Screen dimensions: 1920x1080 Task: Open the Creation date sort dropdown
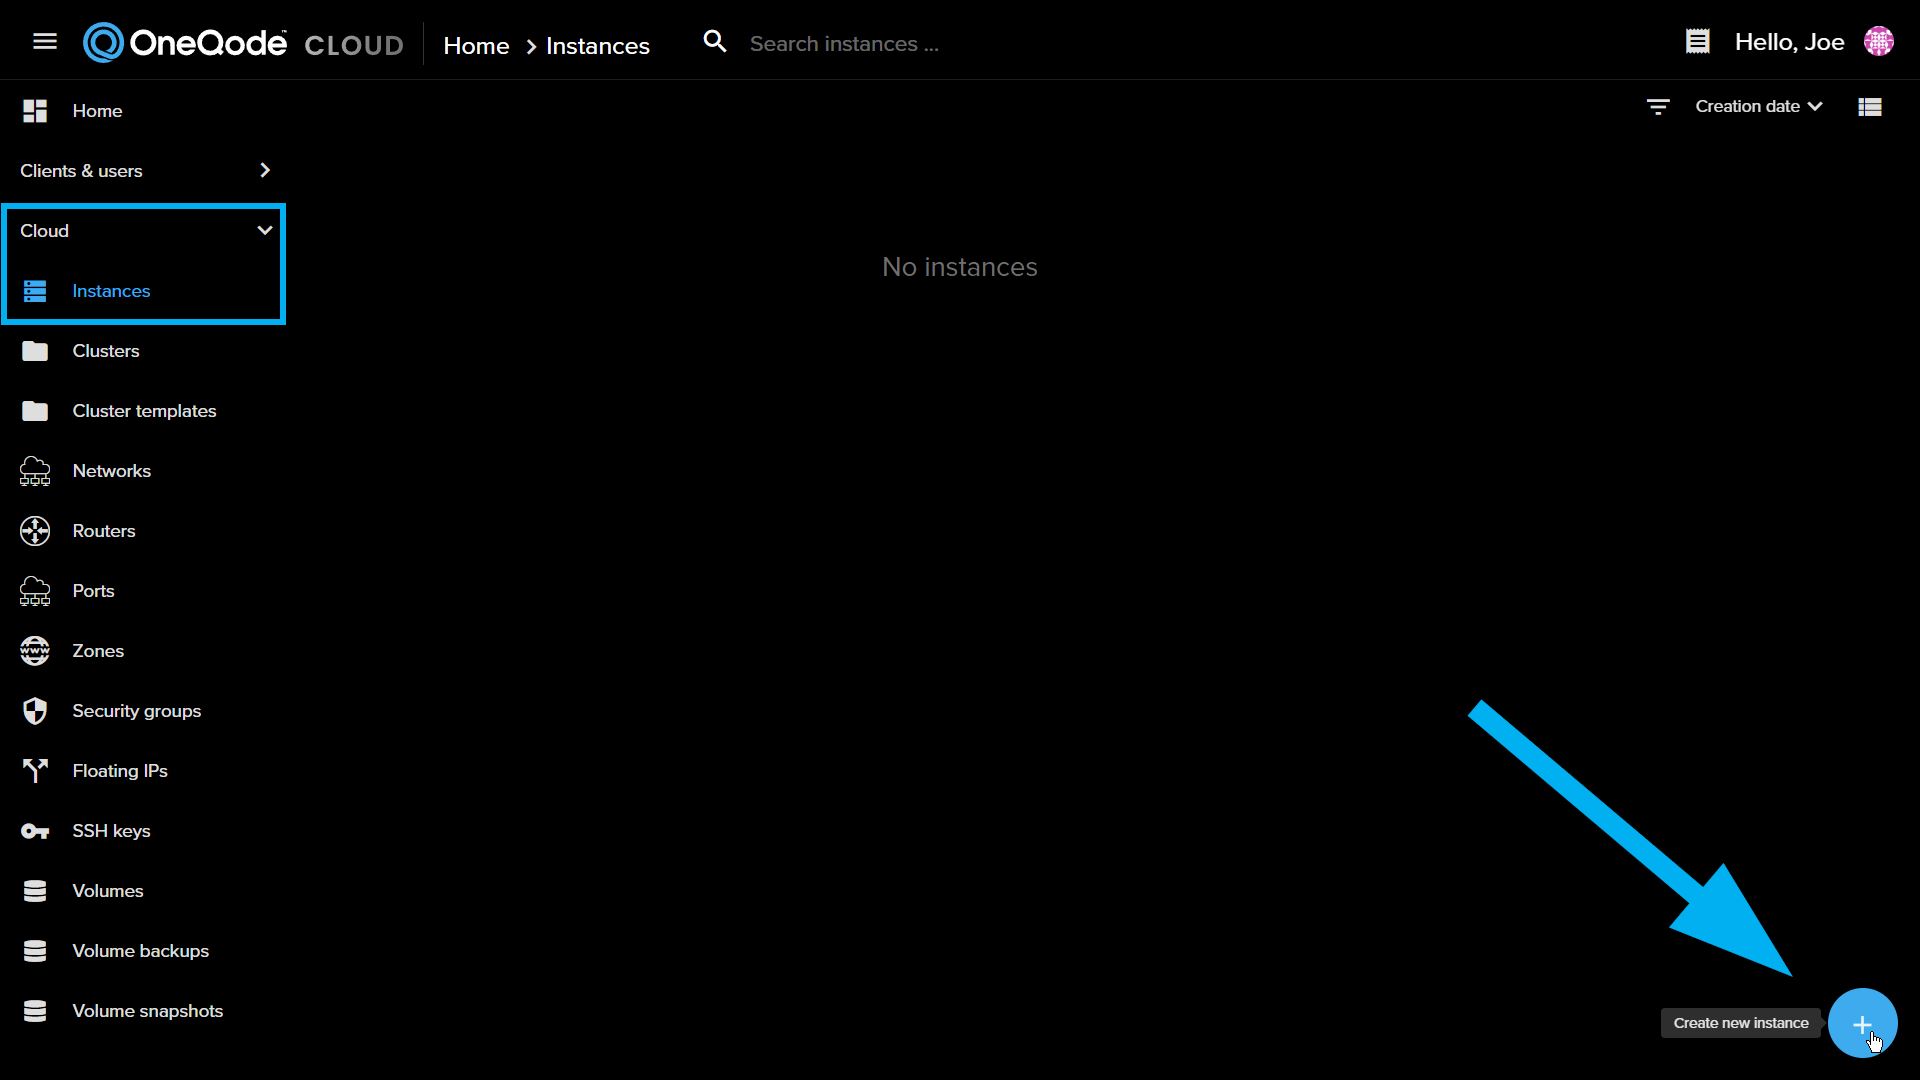tap(1758, 106)
